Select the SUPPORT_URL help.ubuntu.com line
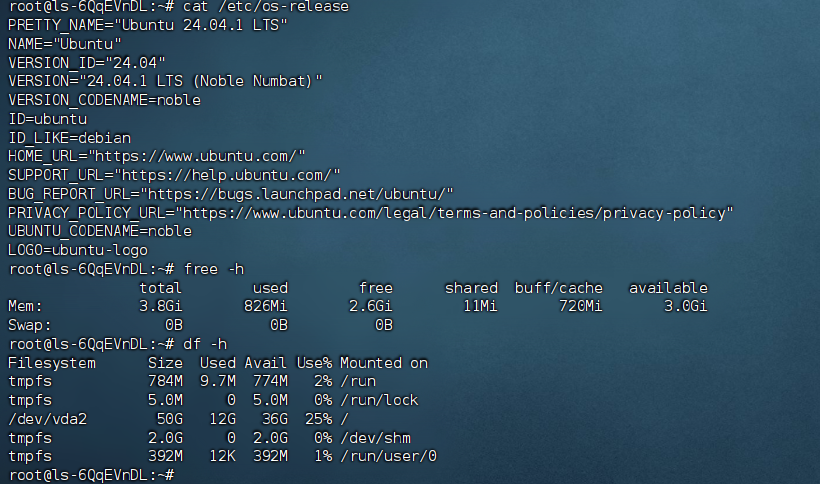 pos(174,175)
